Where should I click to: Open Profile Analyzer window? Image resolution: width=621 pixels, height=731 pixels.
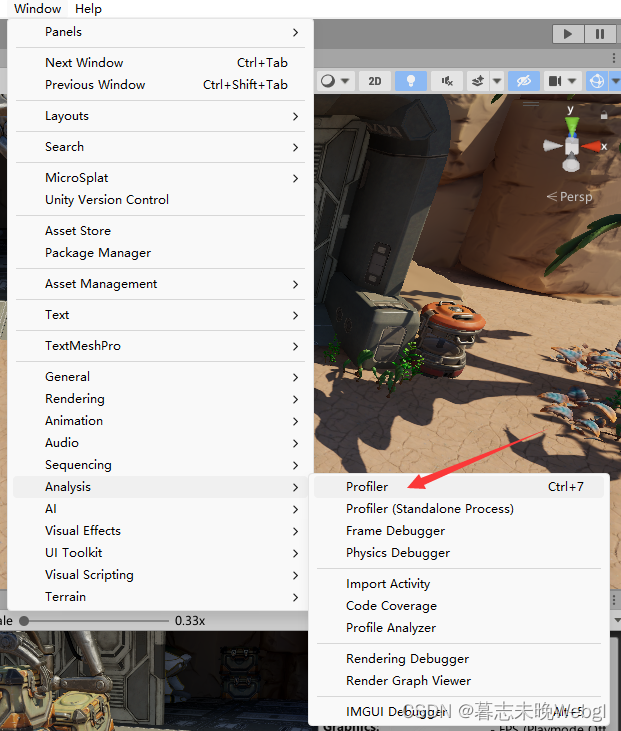pyautogui.click(x=459, y=628)
